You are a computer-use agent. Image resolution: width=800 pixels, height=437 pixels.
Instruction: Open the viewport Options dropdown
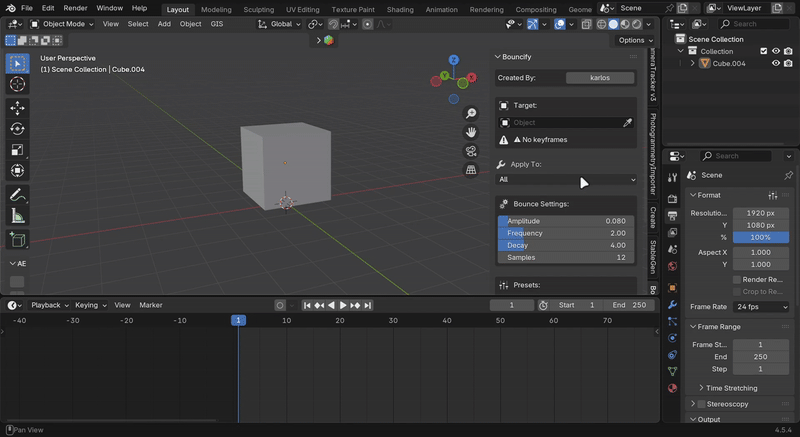pyautogui.click(x=635, y=40)
